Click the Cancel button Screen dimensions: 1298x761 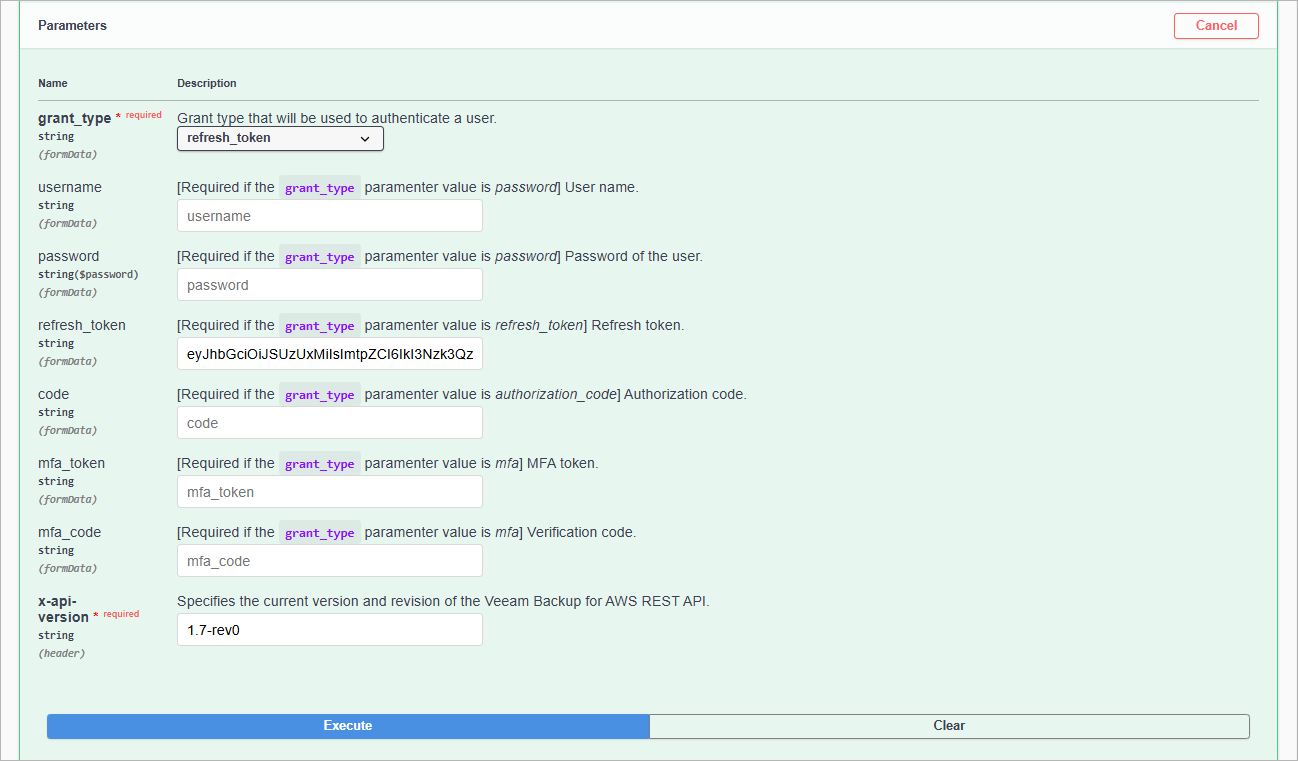(x=1216, y=26)
